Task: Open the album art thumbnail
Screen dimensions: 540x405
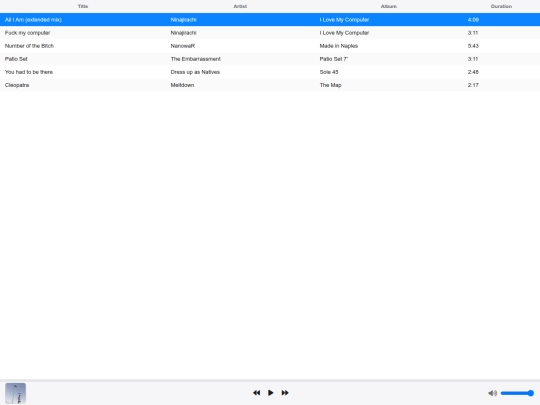Action: coord(15,393)
